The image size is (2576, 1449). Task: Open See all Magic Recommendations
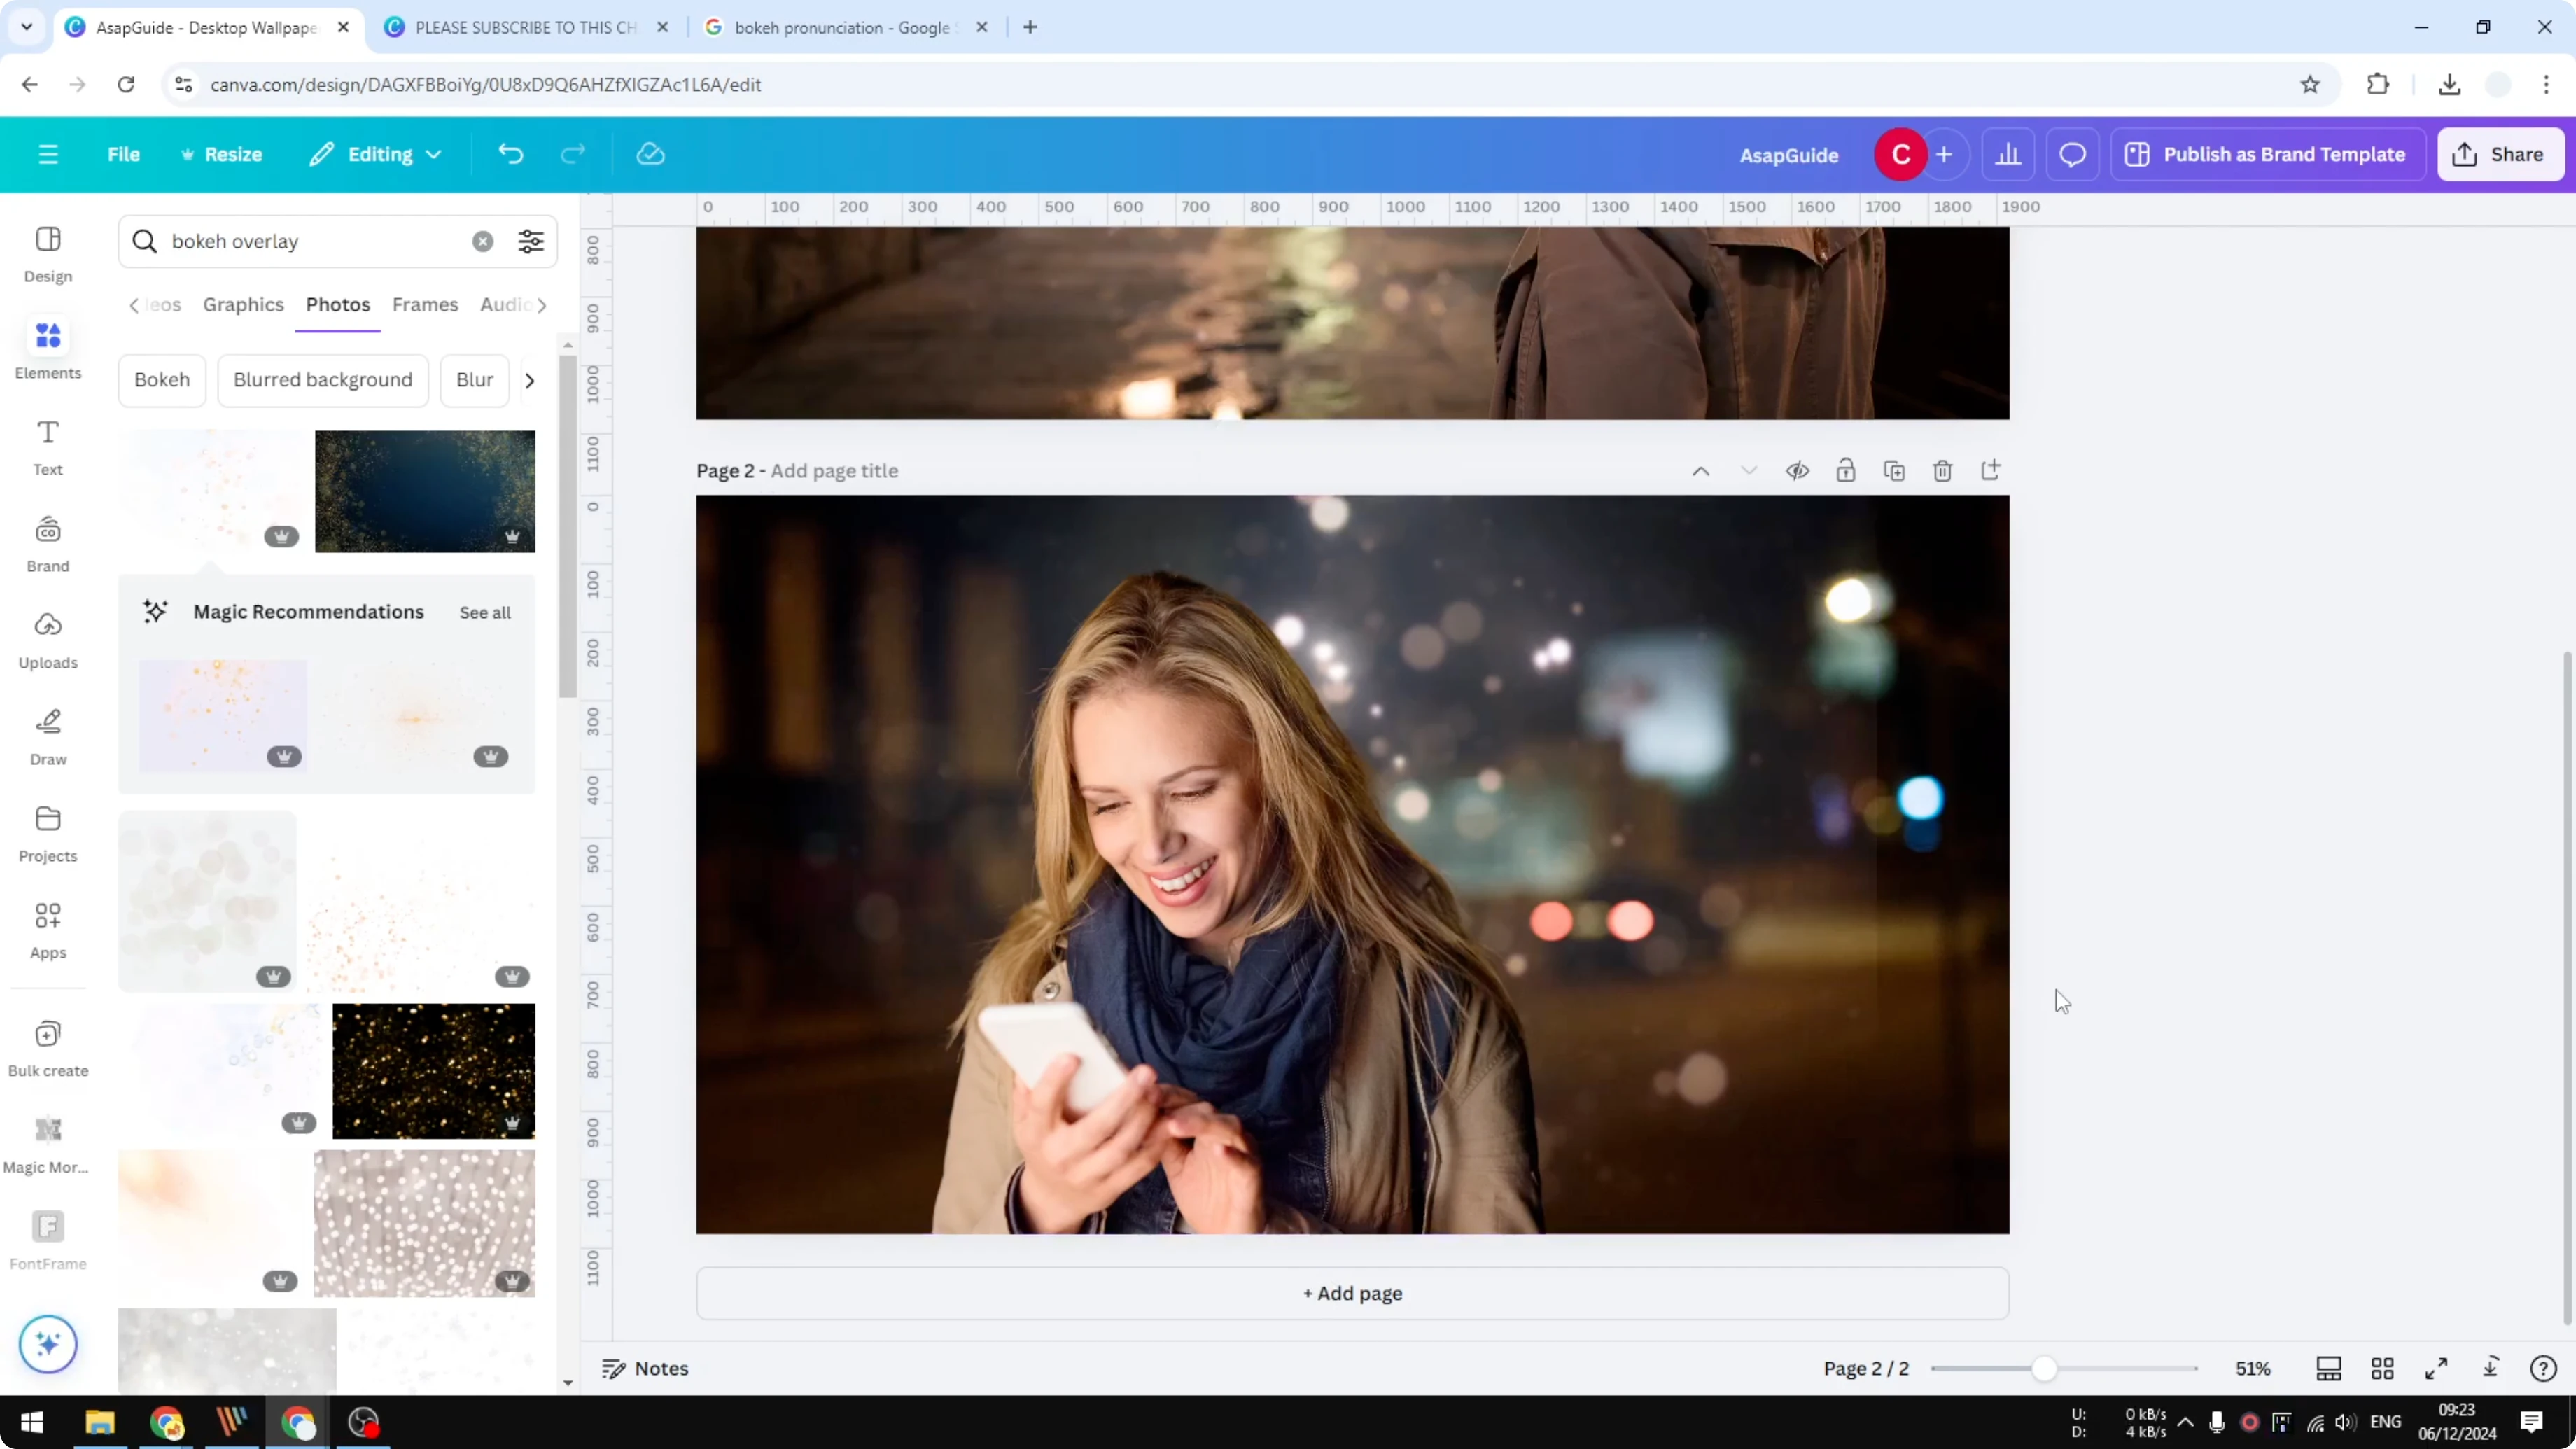(x=484, y=612)
